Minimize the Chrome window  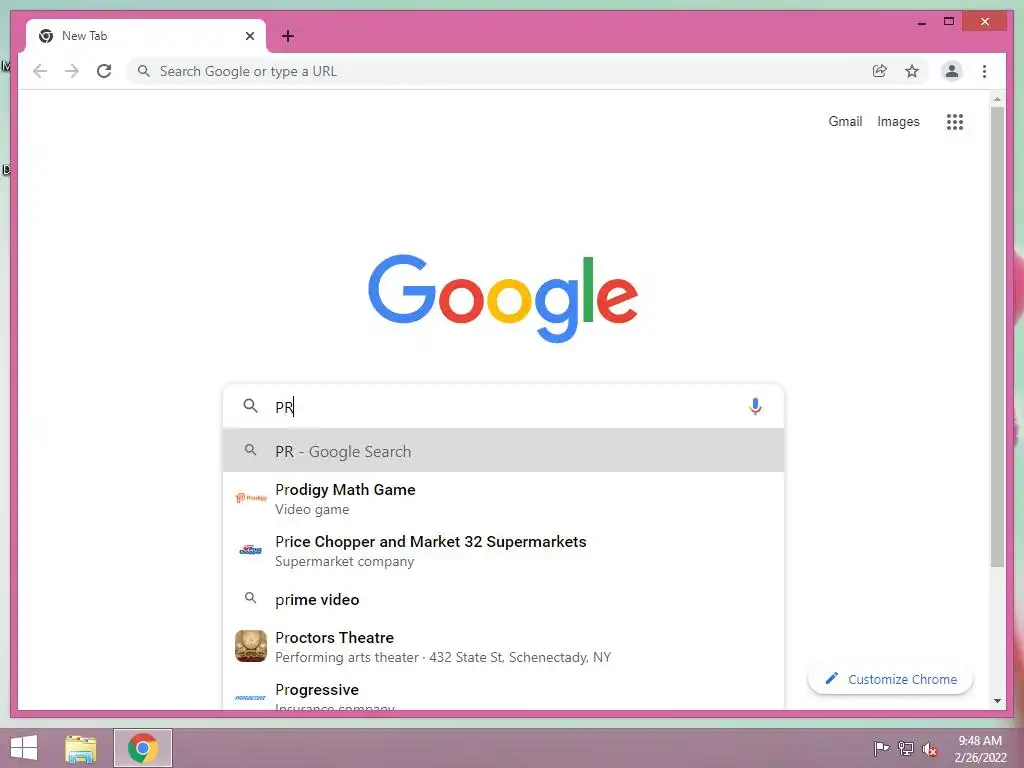pos(921,22)
